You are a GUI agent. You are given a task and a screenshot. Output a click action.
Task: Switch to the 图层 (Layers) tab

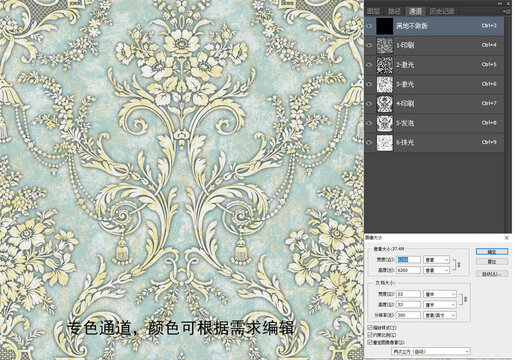(x=373, y=12)
